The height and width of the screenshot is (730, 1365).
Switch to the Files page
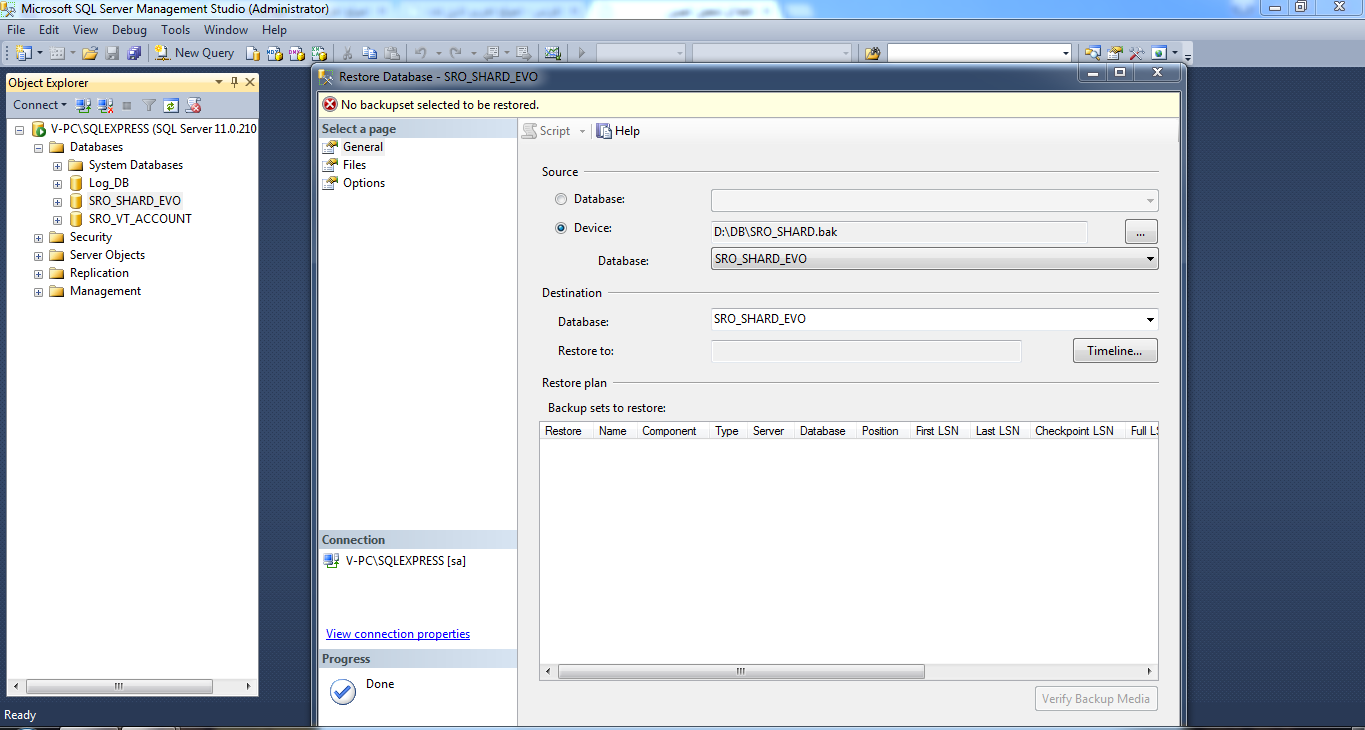click(x=354, y=165)
